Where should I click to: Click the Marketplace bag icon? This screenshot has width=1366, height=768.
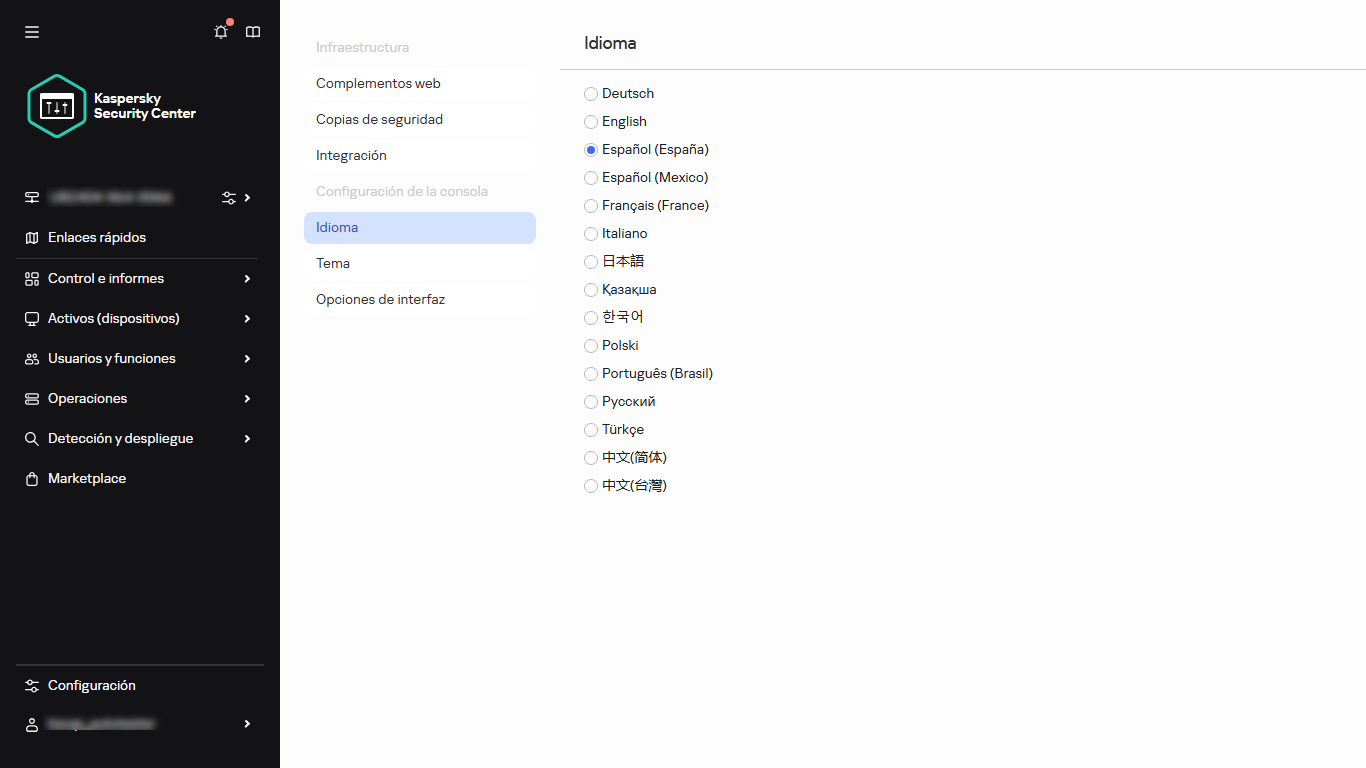pyautogui.click(x=32, y=479)
